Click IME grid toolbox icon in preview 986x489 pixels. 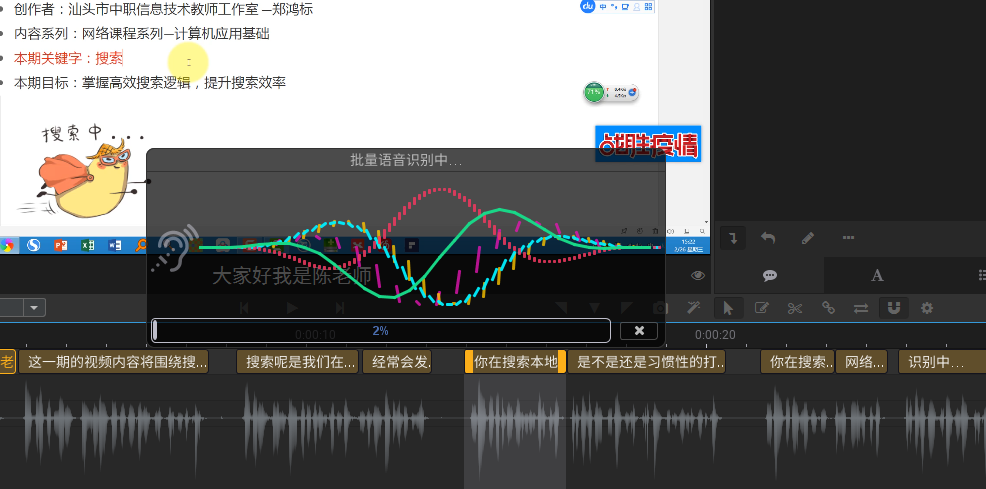pos(648,7)
